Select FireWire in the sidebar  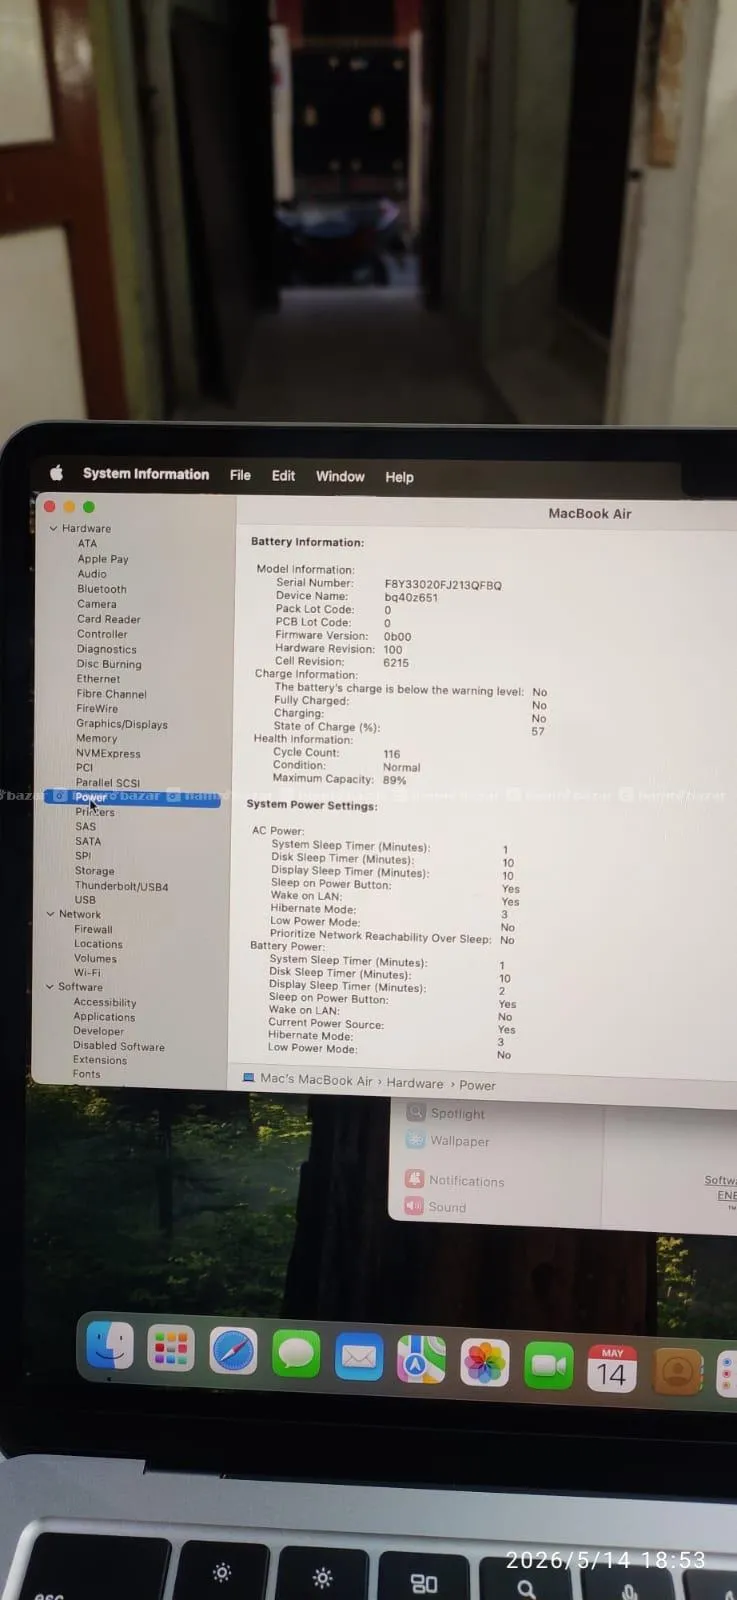click(x=97, y=708)
